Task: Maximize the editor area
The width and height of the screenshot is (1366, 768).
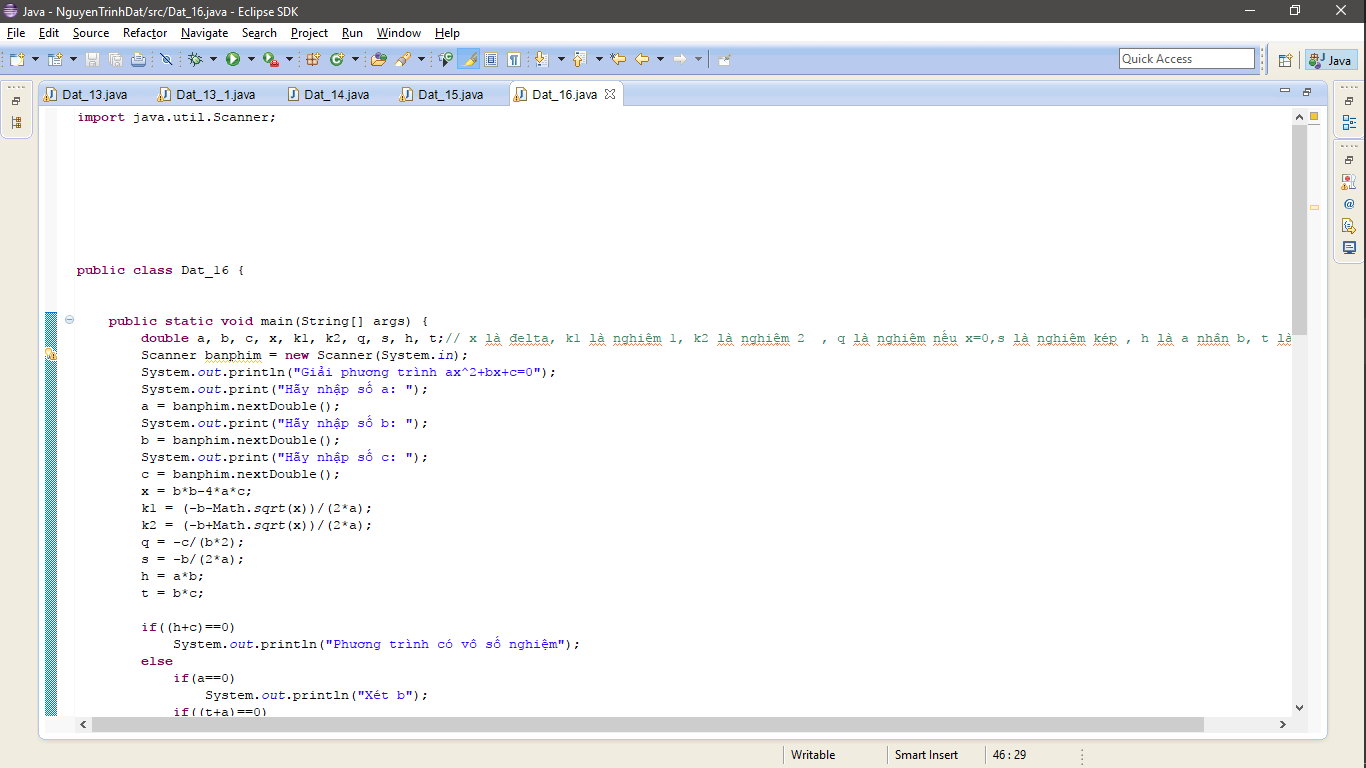Action: (x=1307, y=91)
